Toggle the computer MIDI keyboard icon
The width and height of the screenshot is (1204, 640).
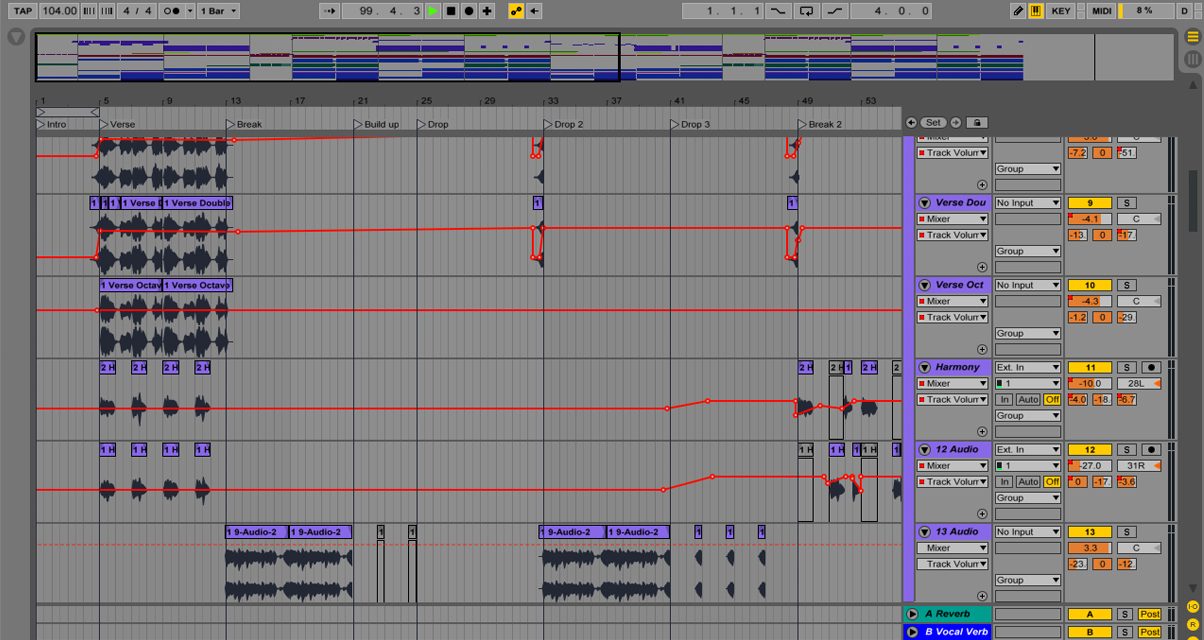pos(1036,11)
